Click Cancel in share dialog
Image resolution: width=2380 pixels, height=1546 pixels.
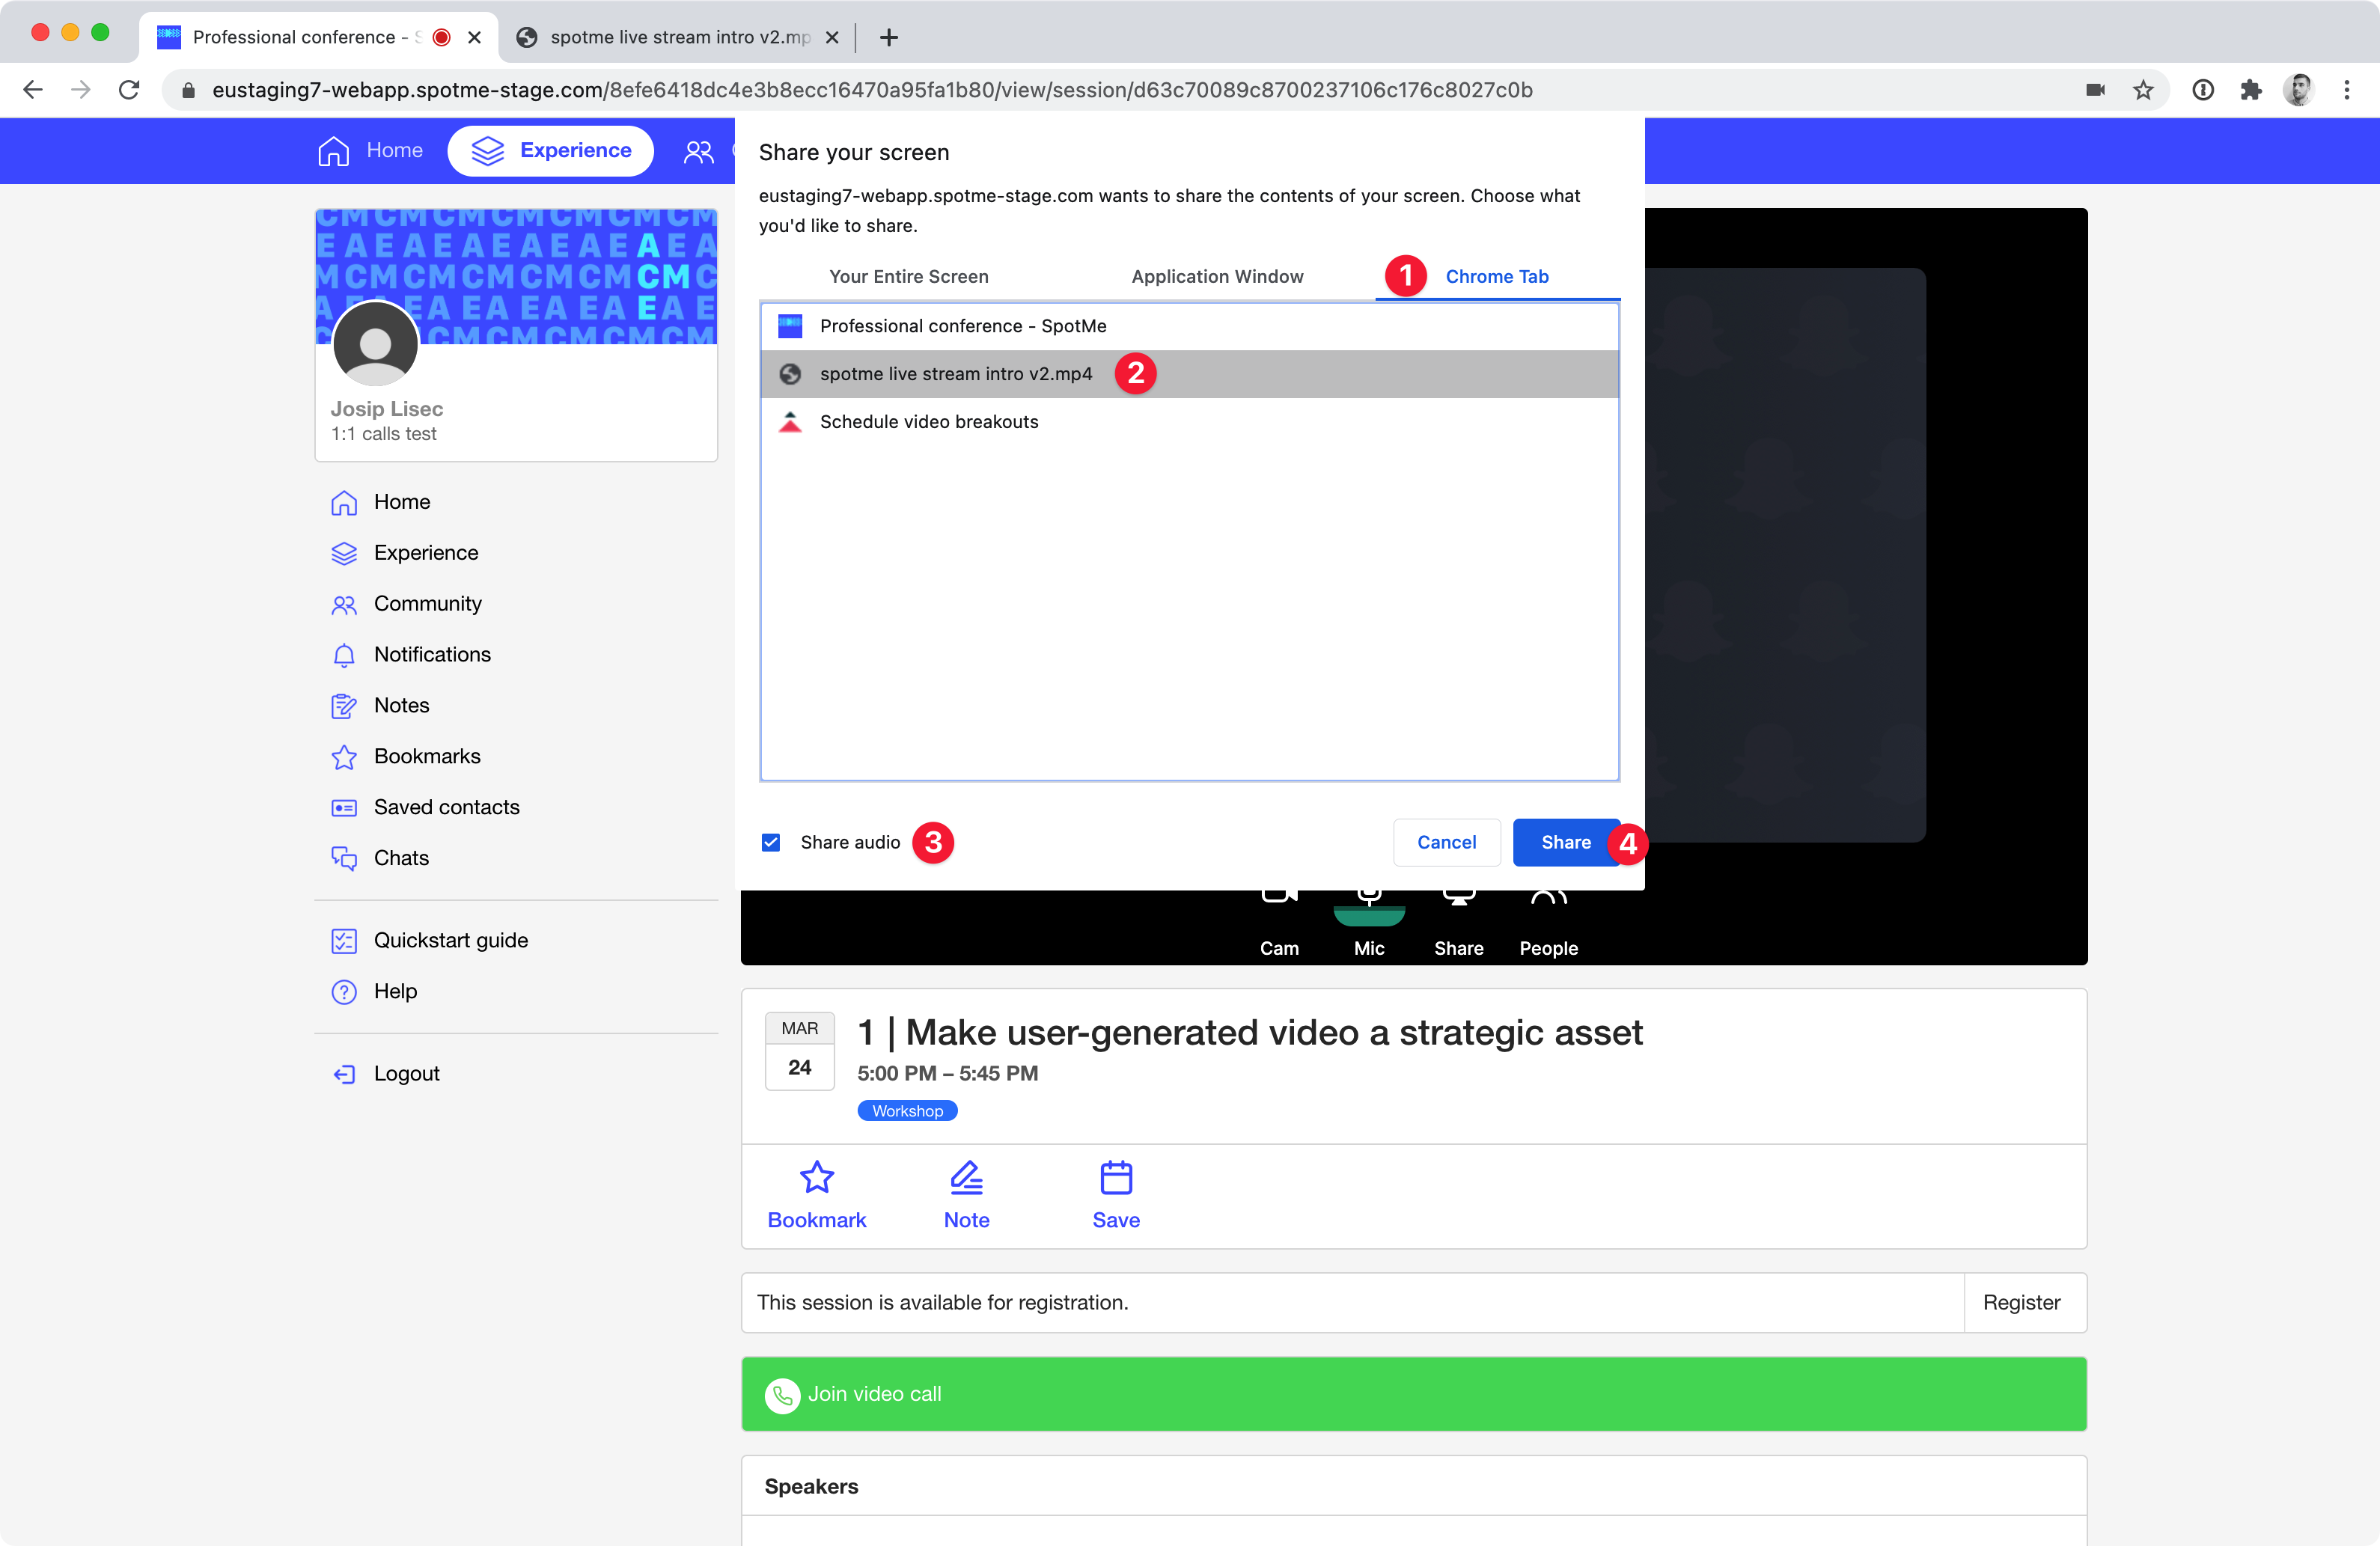(x=1446, y=843)
